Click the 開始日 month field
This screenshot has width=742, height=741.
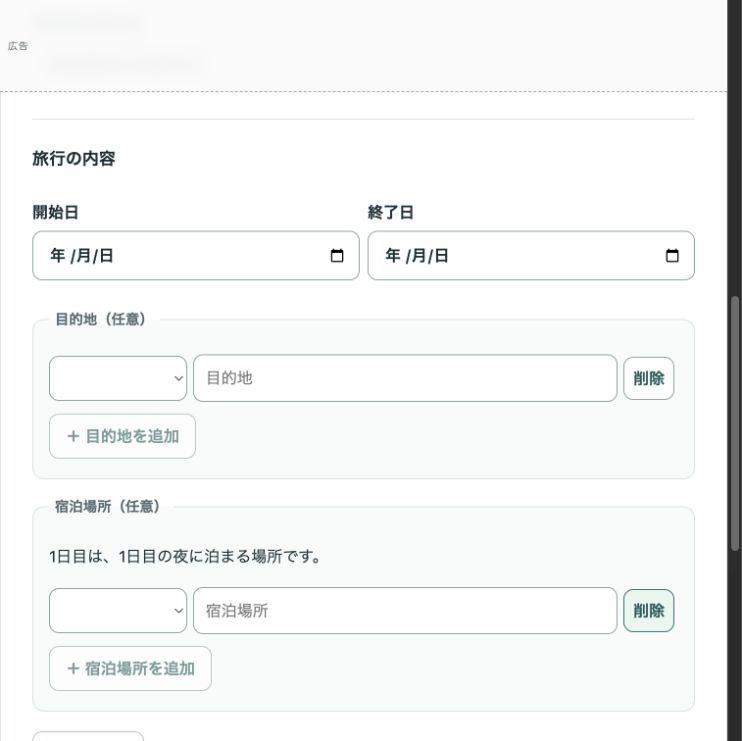pyautogui.click(x=83, y=256)
